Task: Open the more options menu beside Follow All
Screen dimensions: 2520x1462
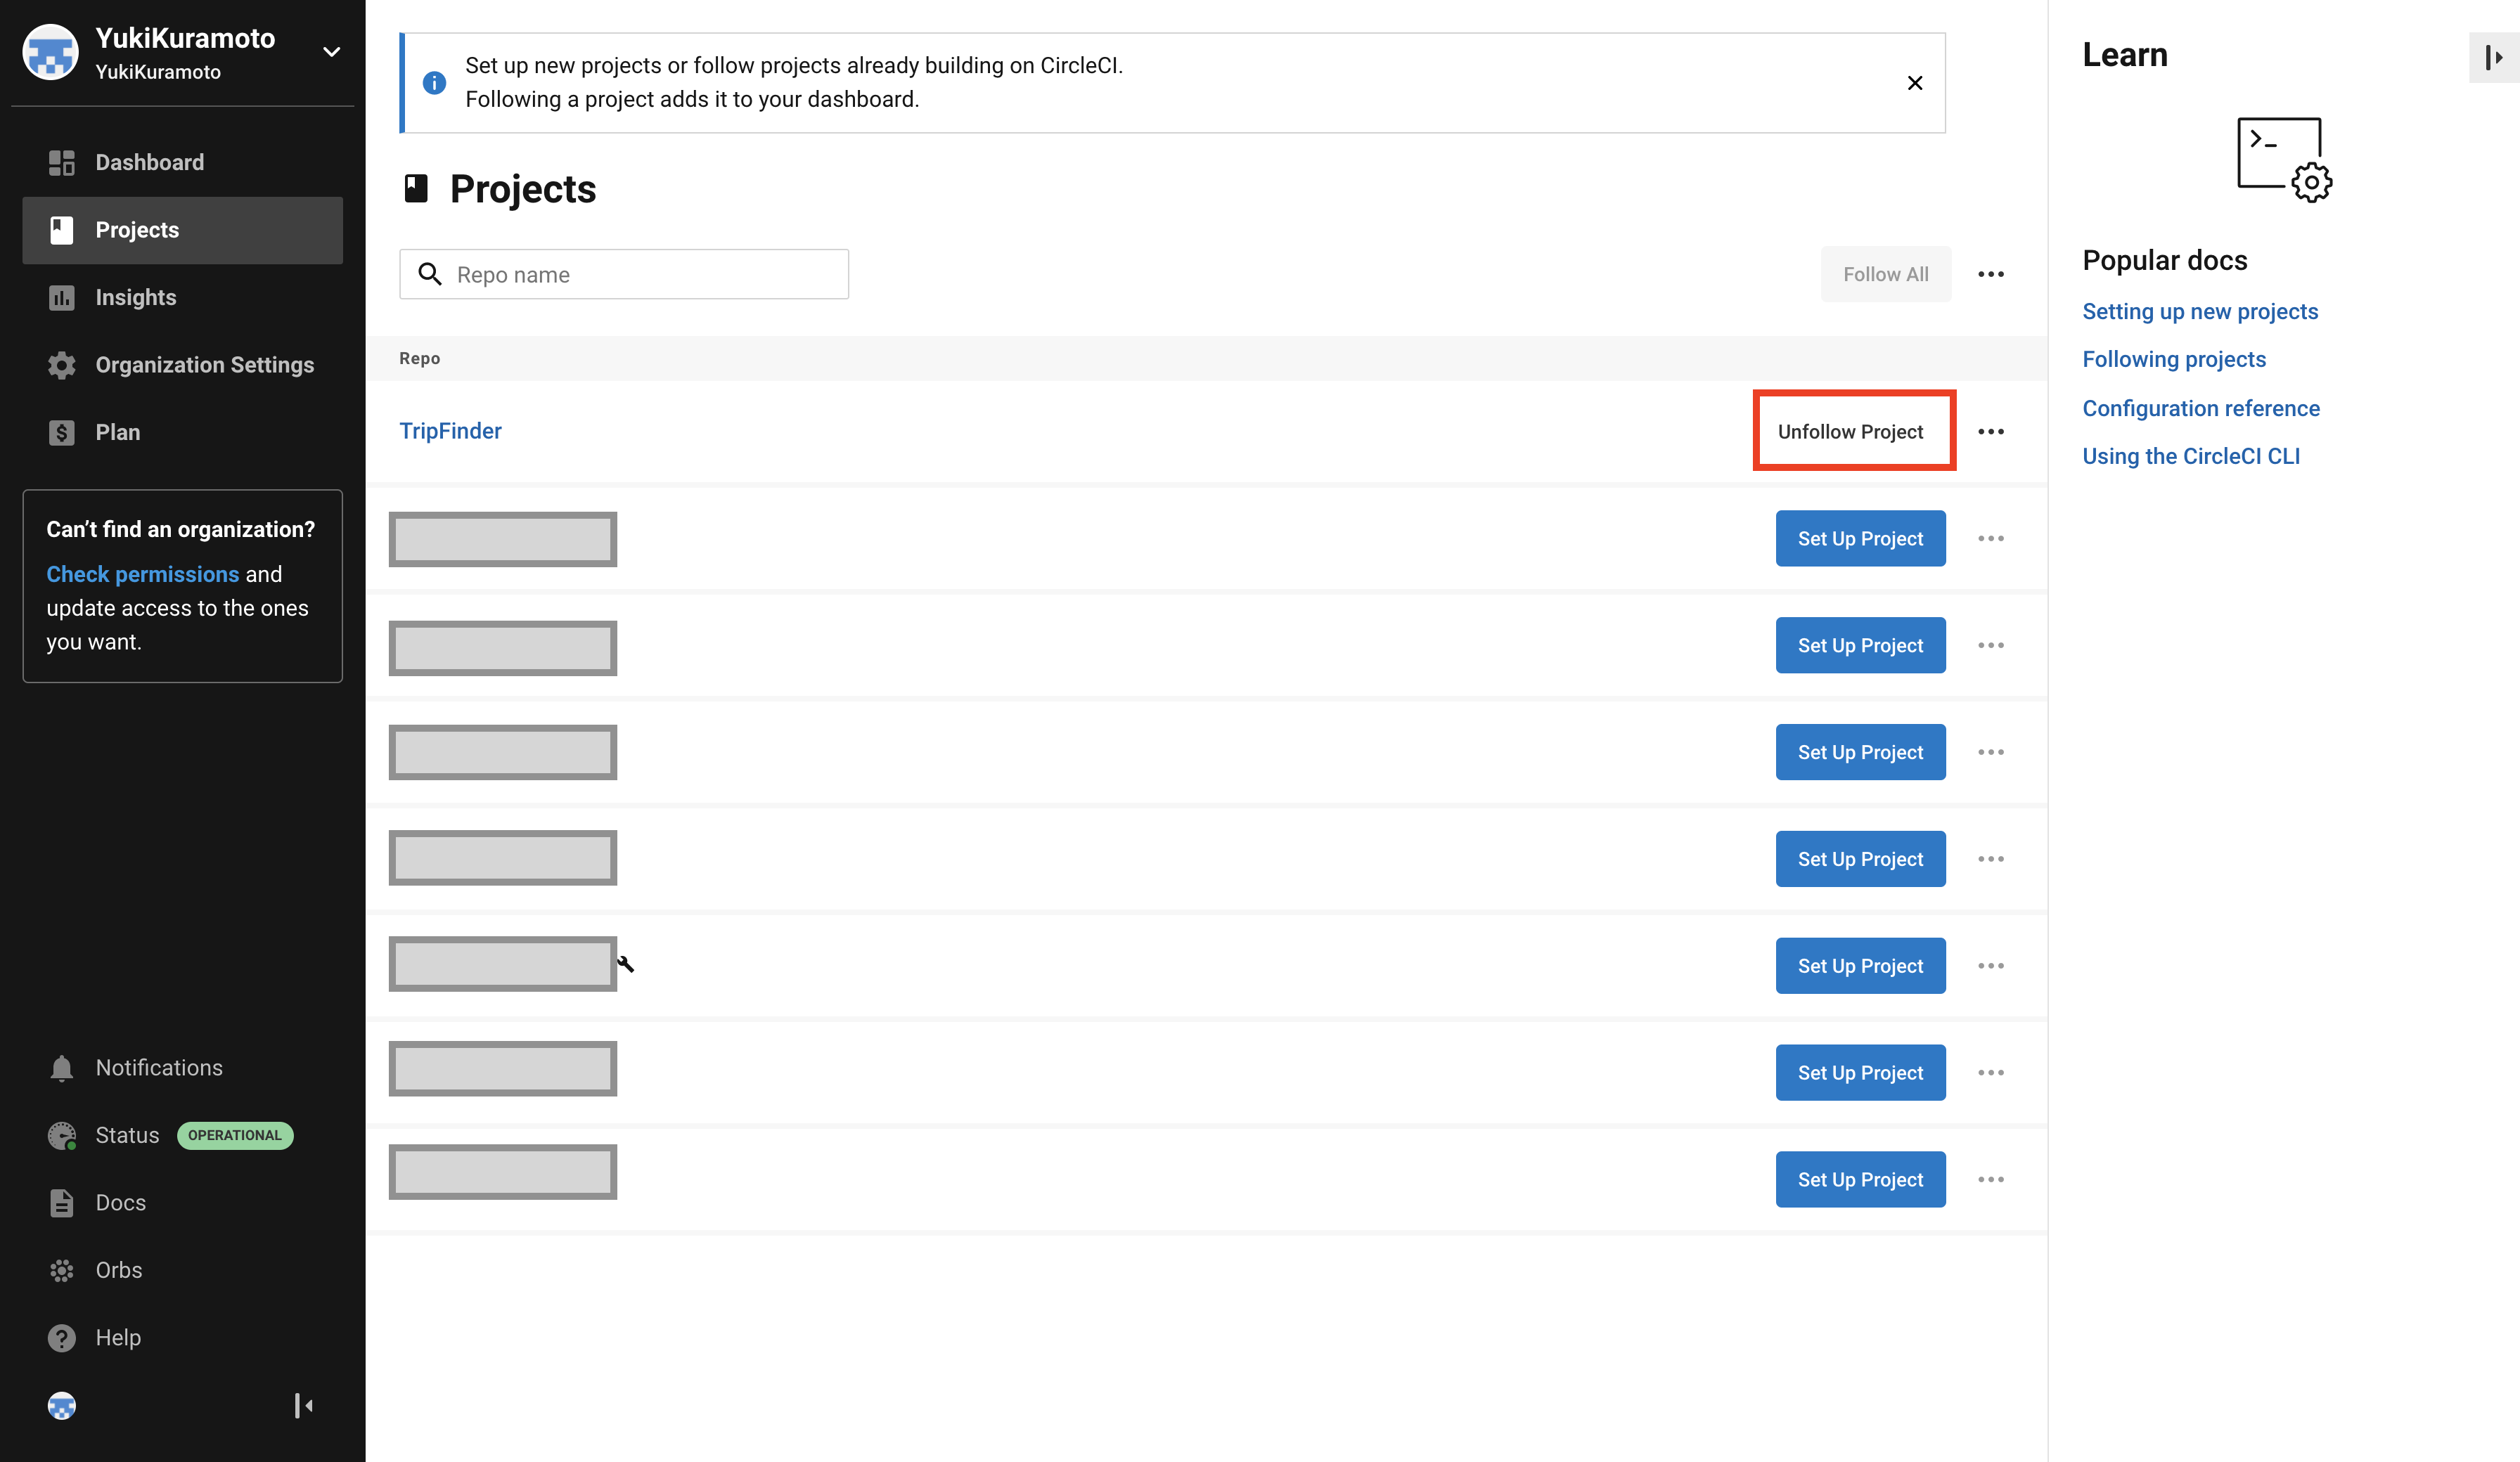Action: click(x=1990, y=274)
